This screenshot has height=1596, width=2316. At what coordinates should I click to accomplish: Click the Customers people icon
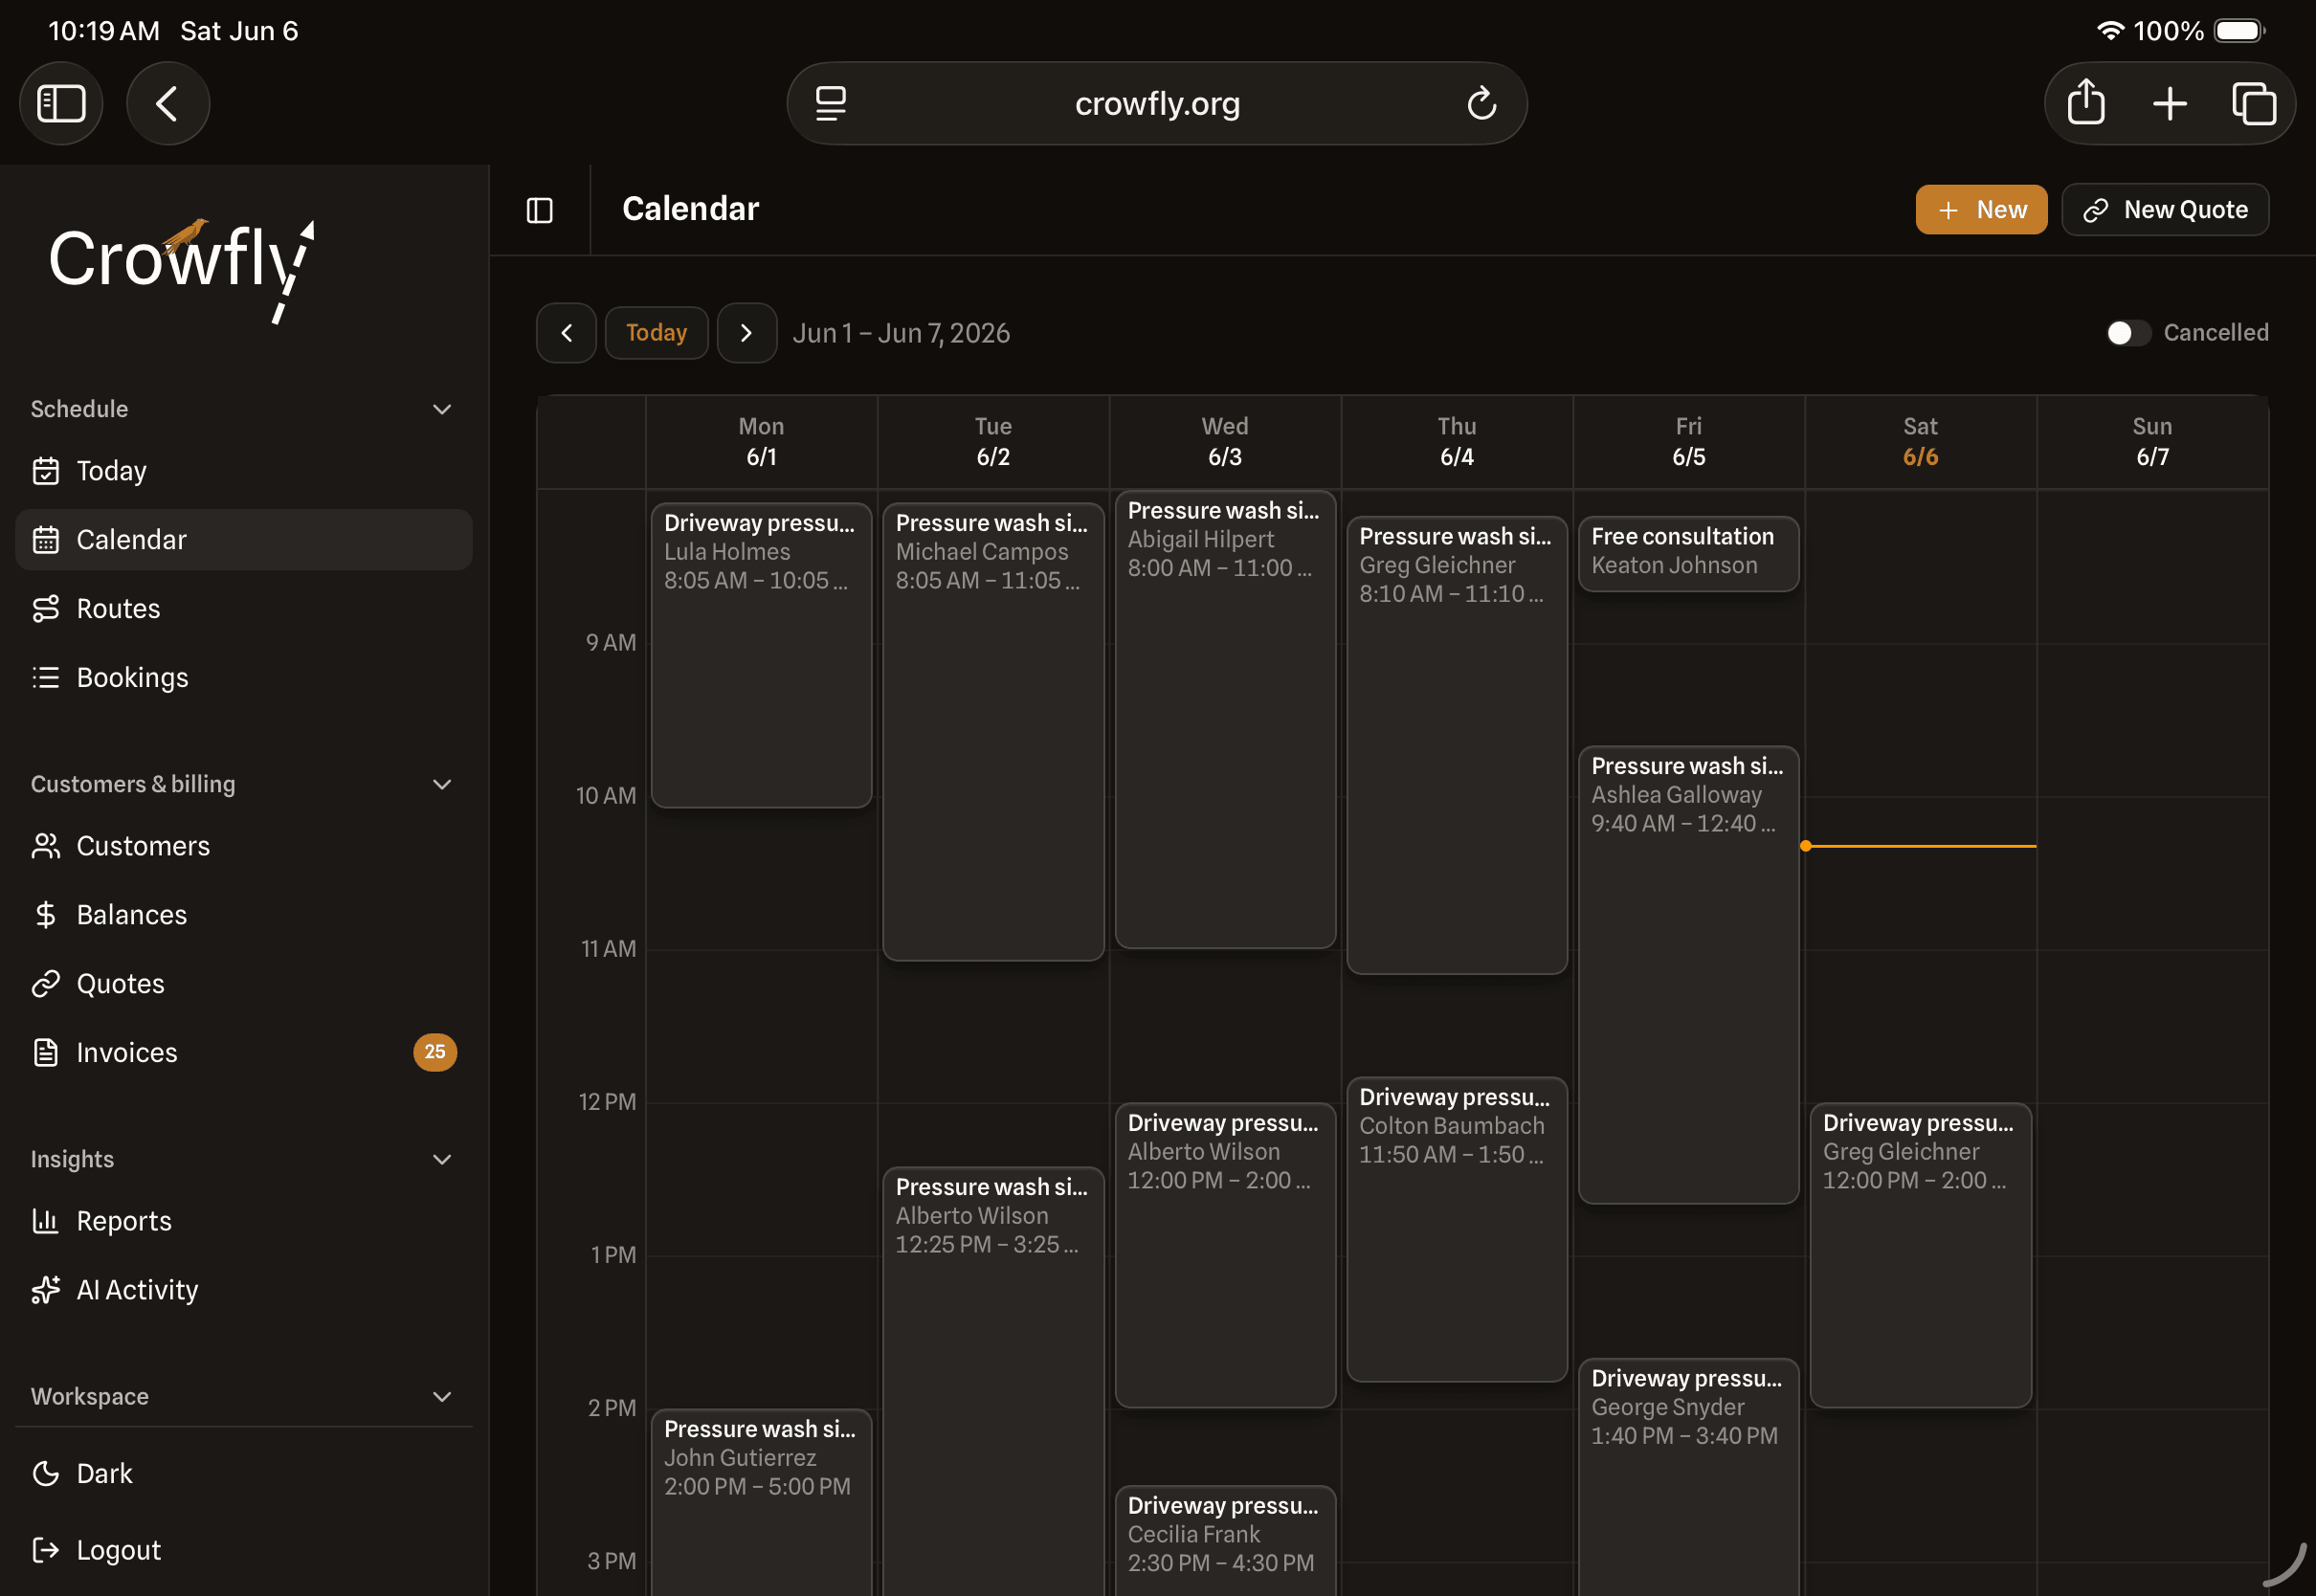46,846
